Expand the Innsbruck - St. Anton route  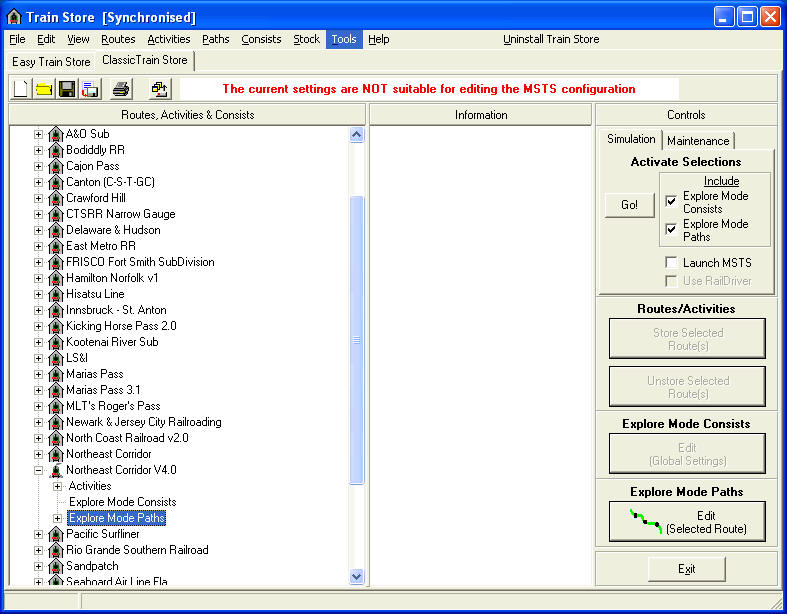click(38, 310)
